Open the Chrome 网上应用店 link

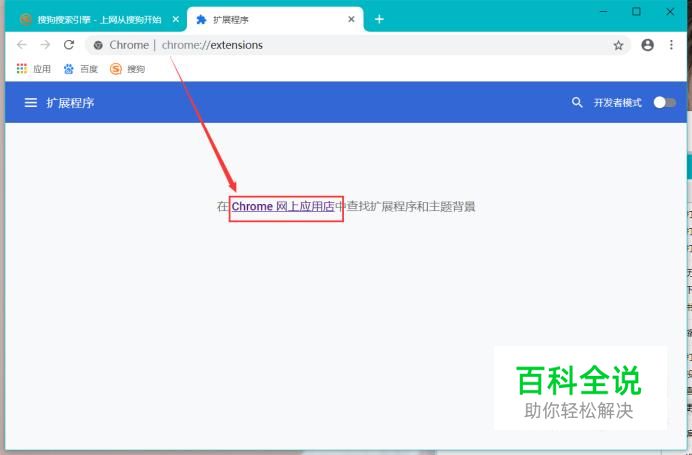point(283,207)
